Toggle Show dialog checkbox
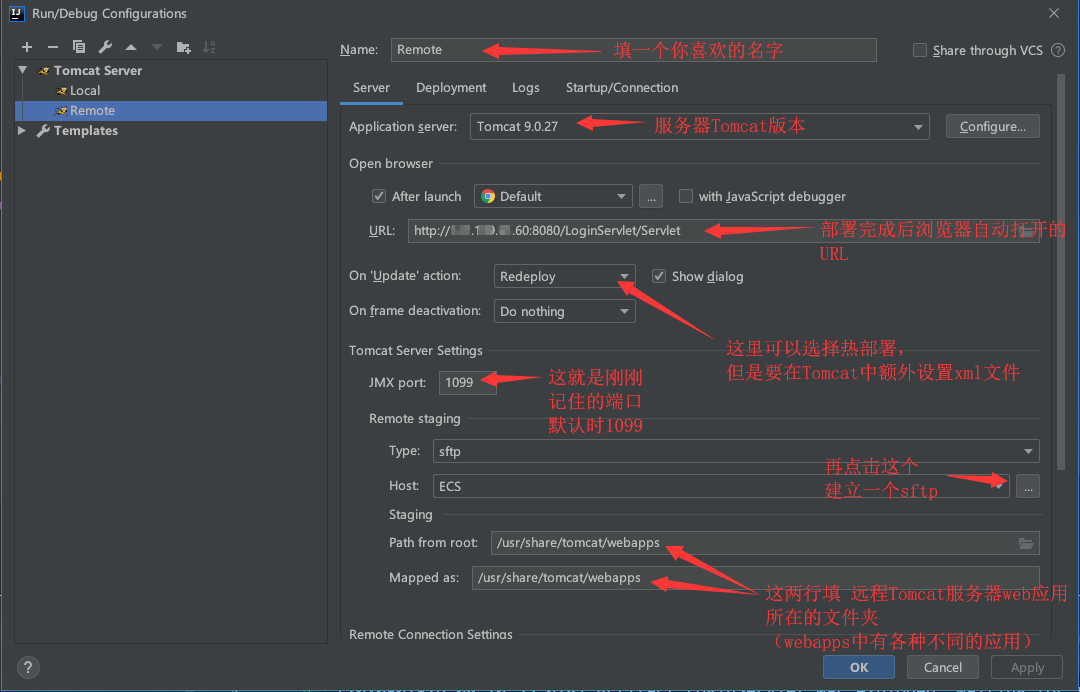Viewport: 1080px width, 692px height. [659, 276]
